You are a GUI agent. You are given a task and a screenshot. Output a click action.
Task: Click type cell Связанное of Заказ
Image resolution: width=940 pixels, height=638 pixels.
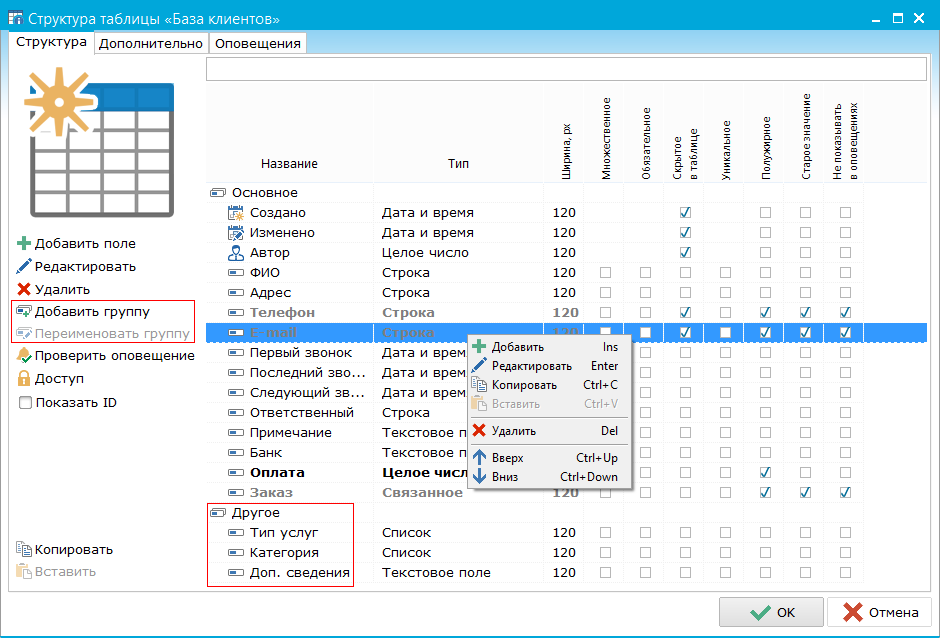tap(423, 493)
